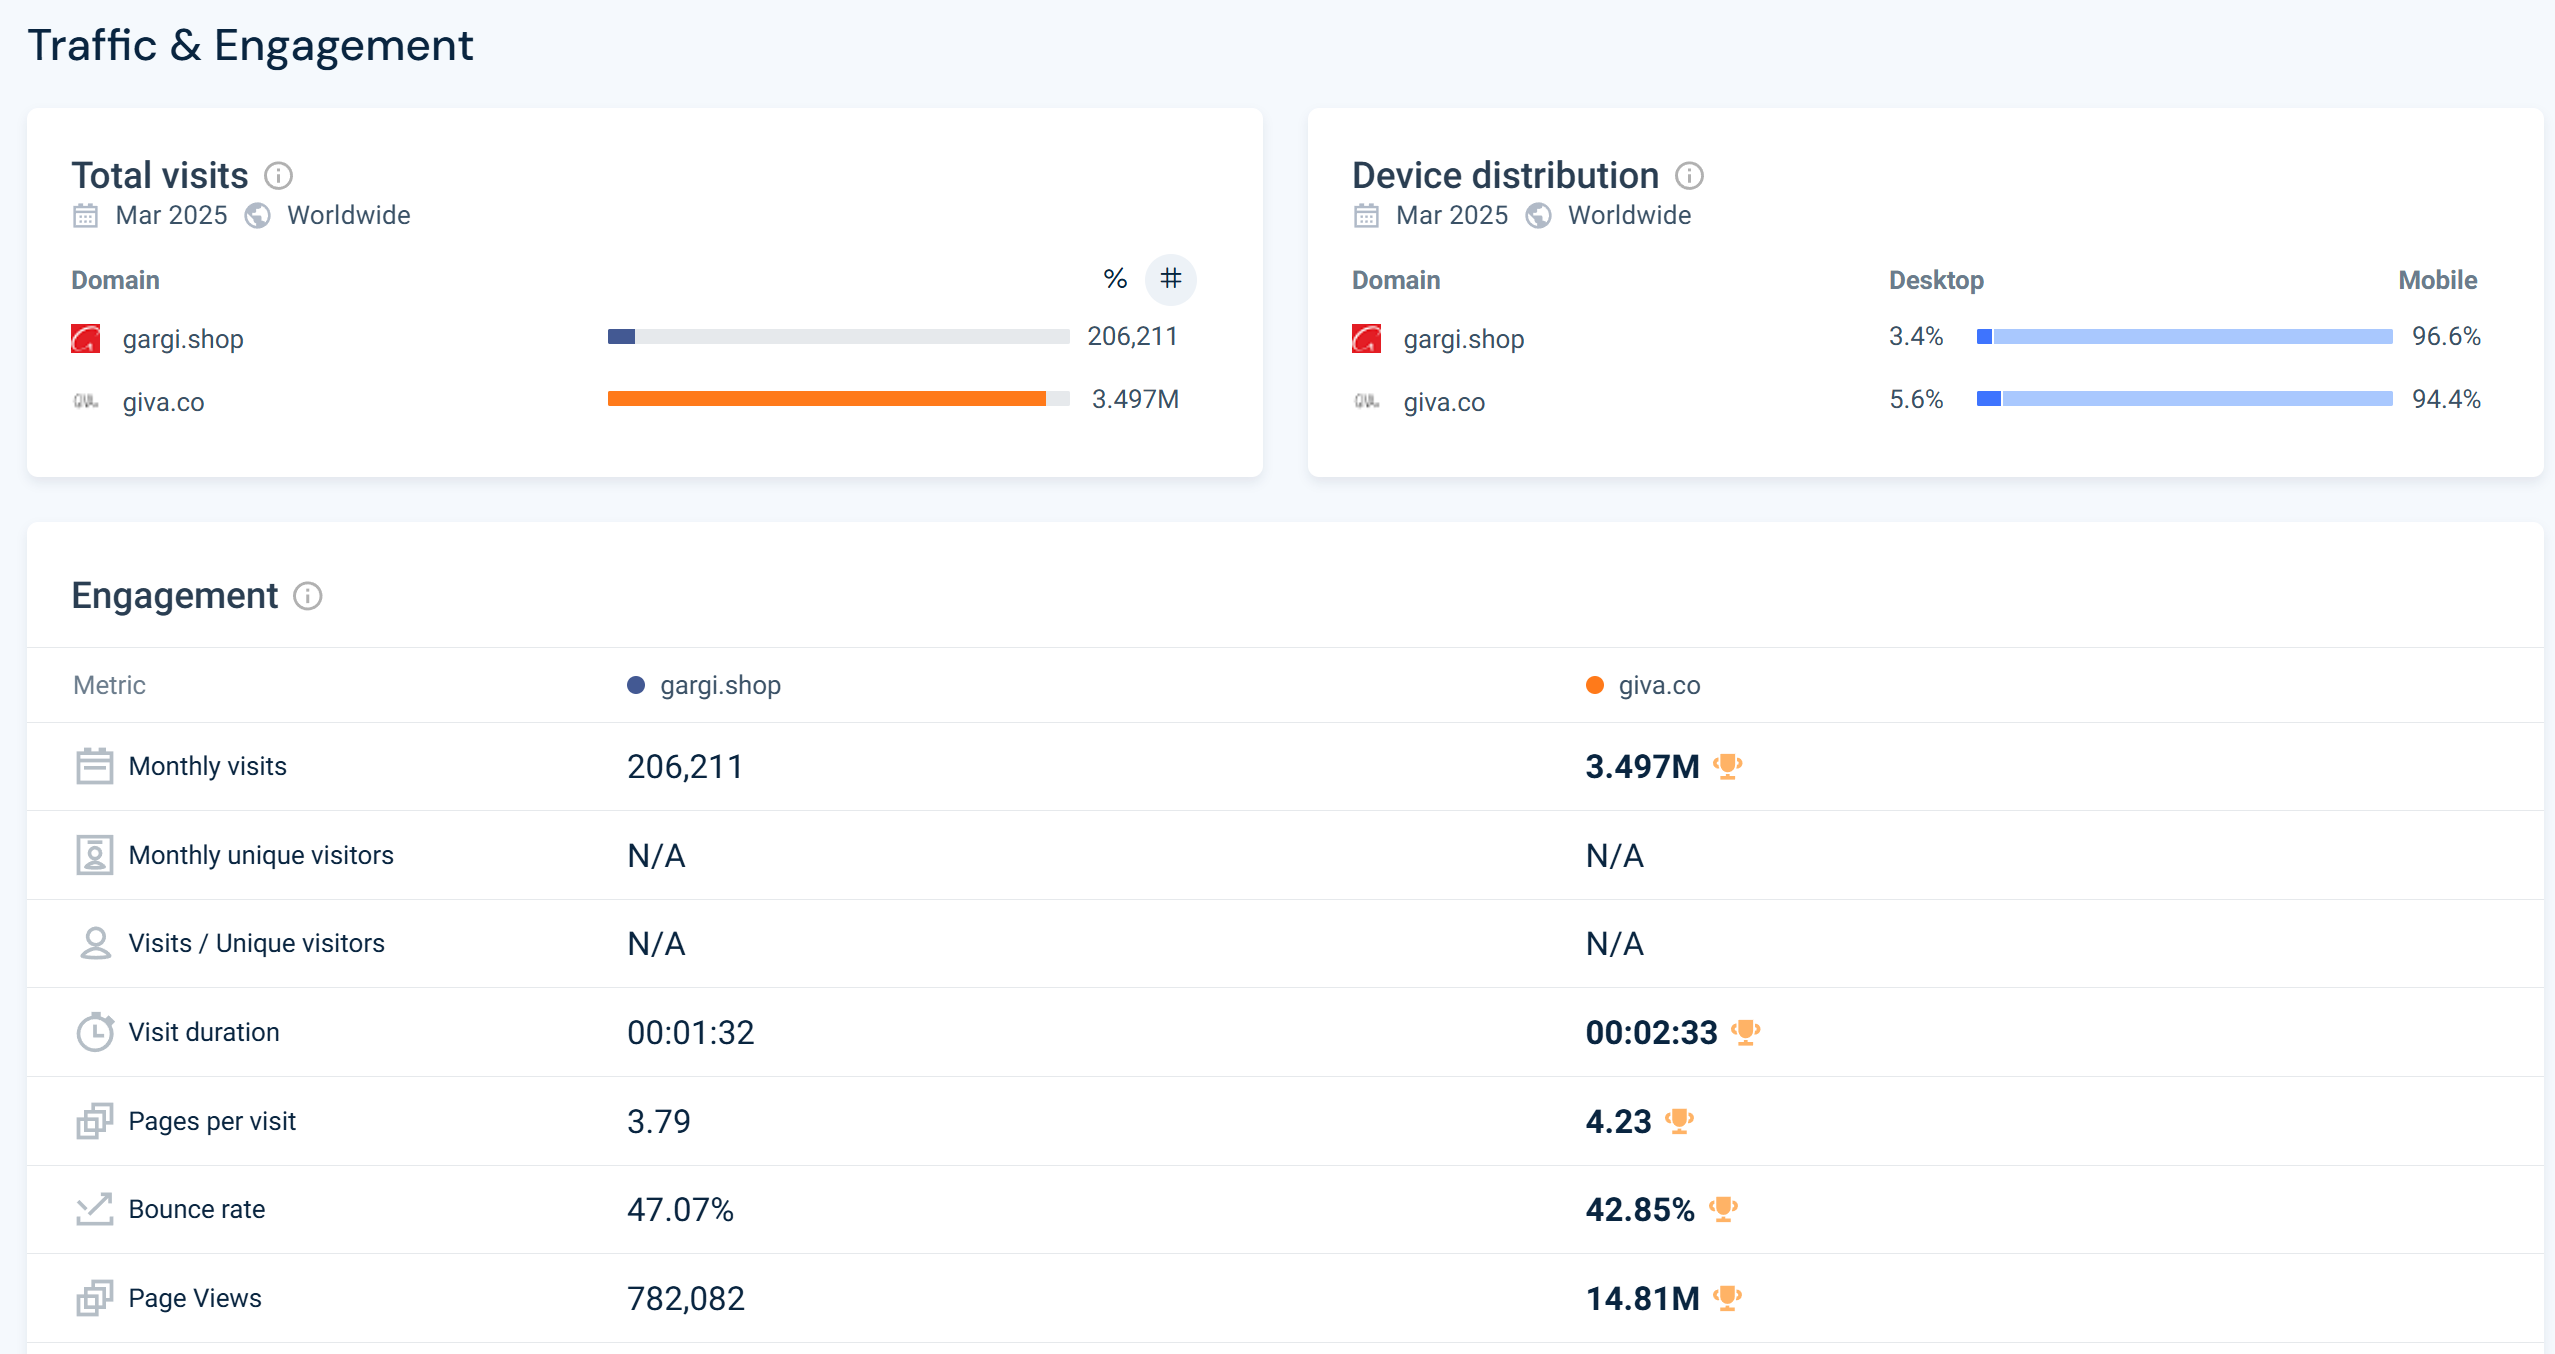Viewport: 2555px width, 1354px height.
Task: Click the Traffic & Engagement heading
Action: [250, 45]
